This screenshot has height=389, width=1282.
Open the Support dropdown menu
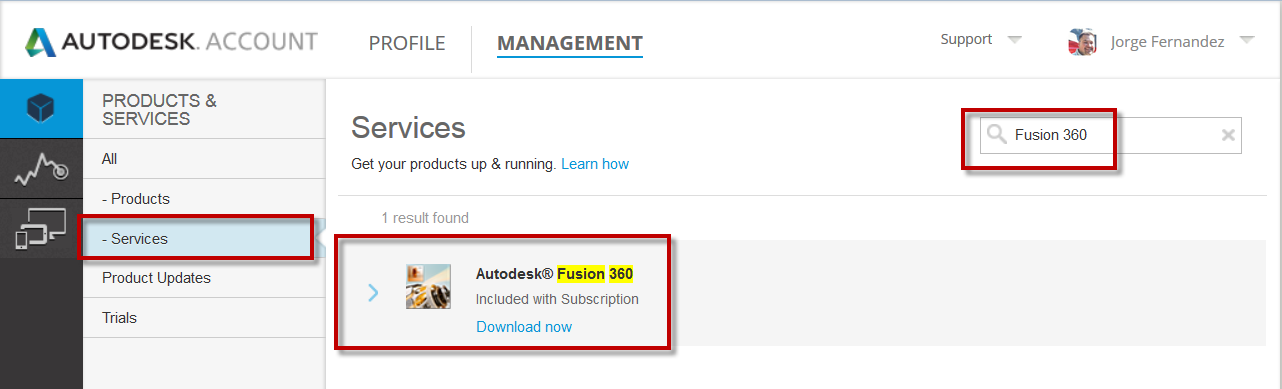[981, 40]
